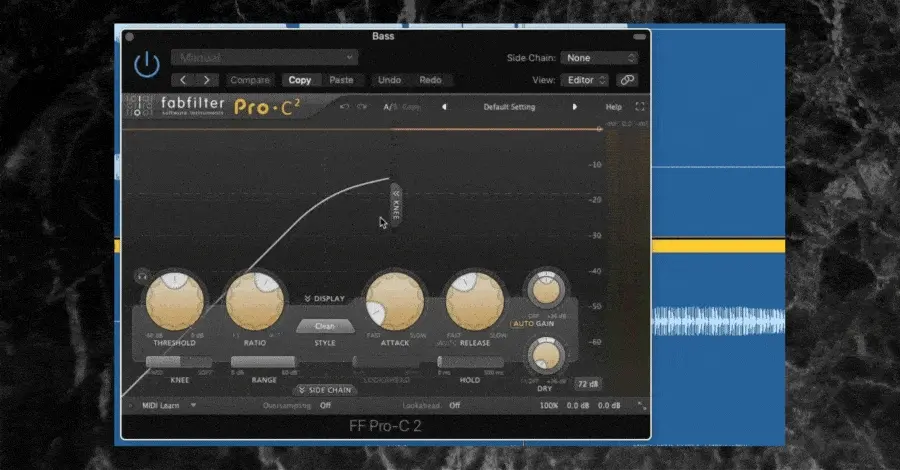
Task: Toggle AUTO release
Action: (447, 343)
